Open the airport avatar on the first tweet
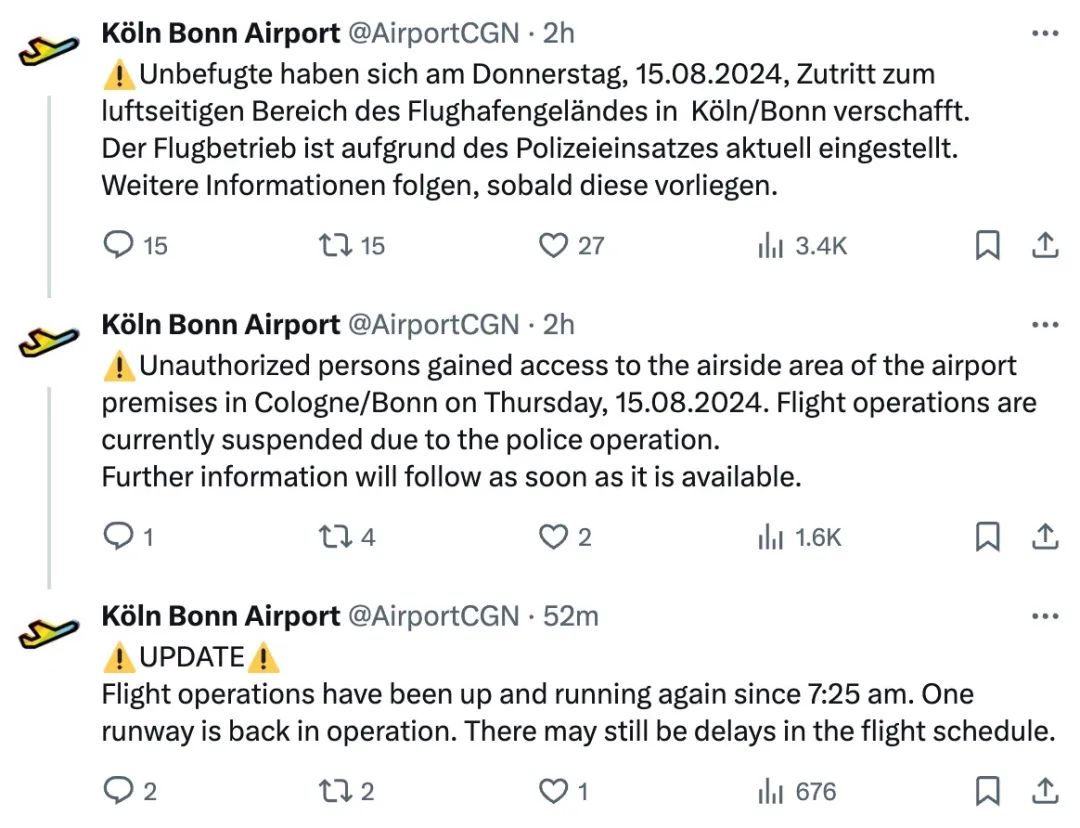Image resolution: width=1080 pixels, height=828 pixels. [x=48, y=48]
